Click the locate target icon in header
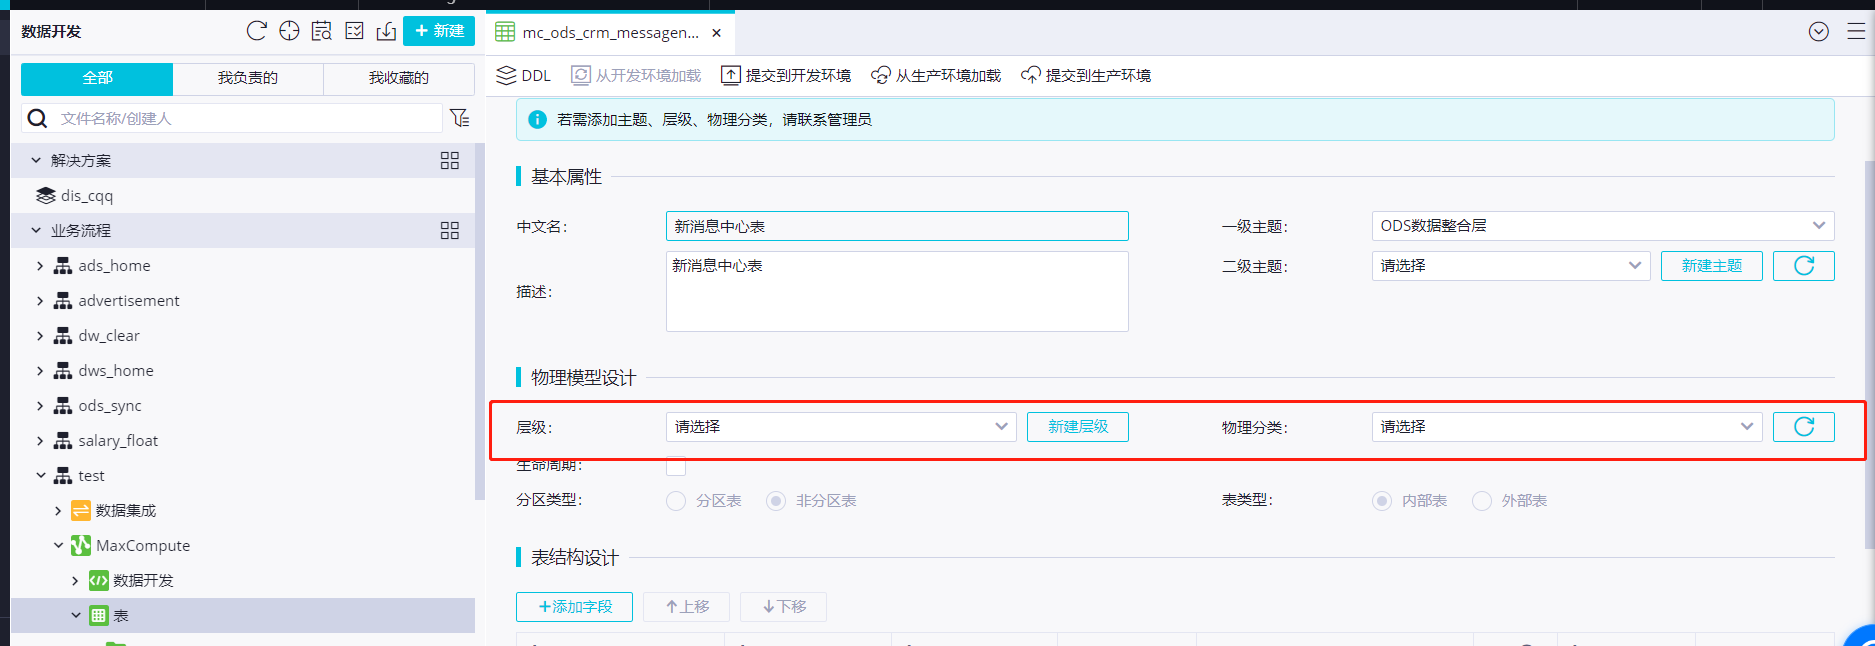The height and width of the screenshot is (646, 1875). tap(289, 31)
